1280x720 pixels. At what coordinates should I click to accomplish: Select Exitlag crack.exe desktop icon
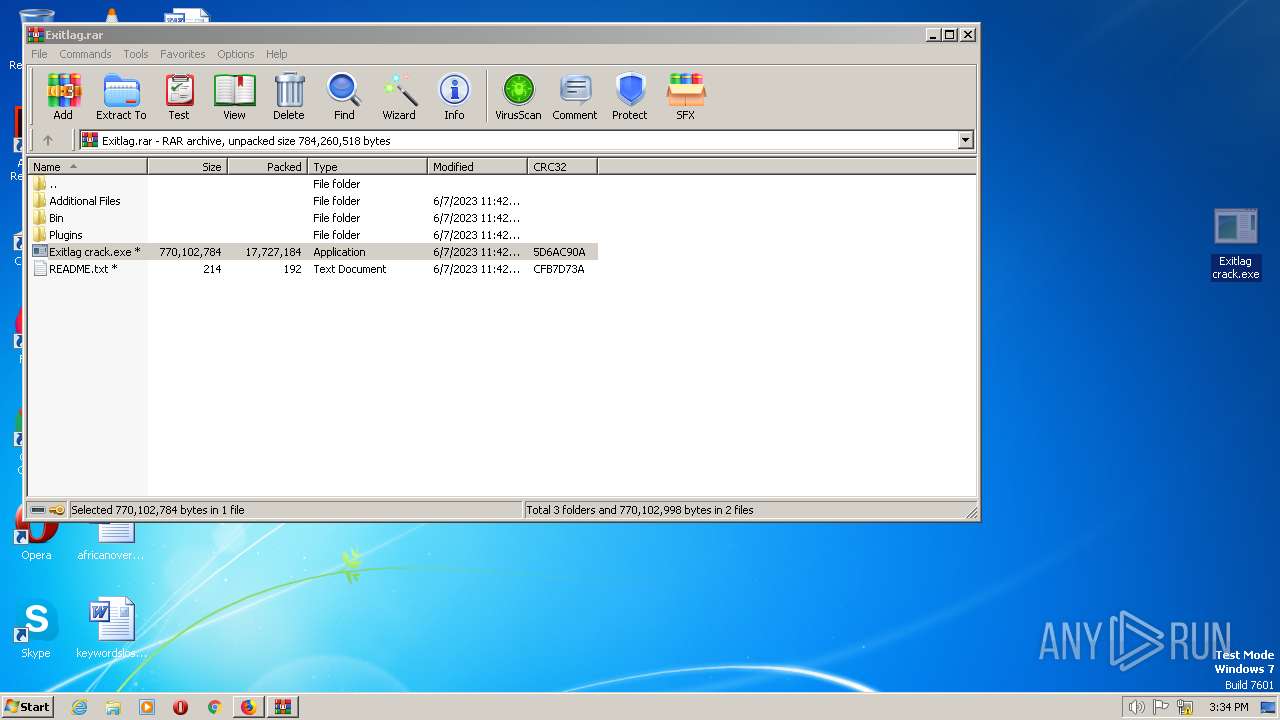tap(1236, 244)
